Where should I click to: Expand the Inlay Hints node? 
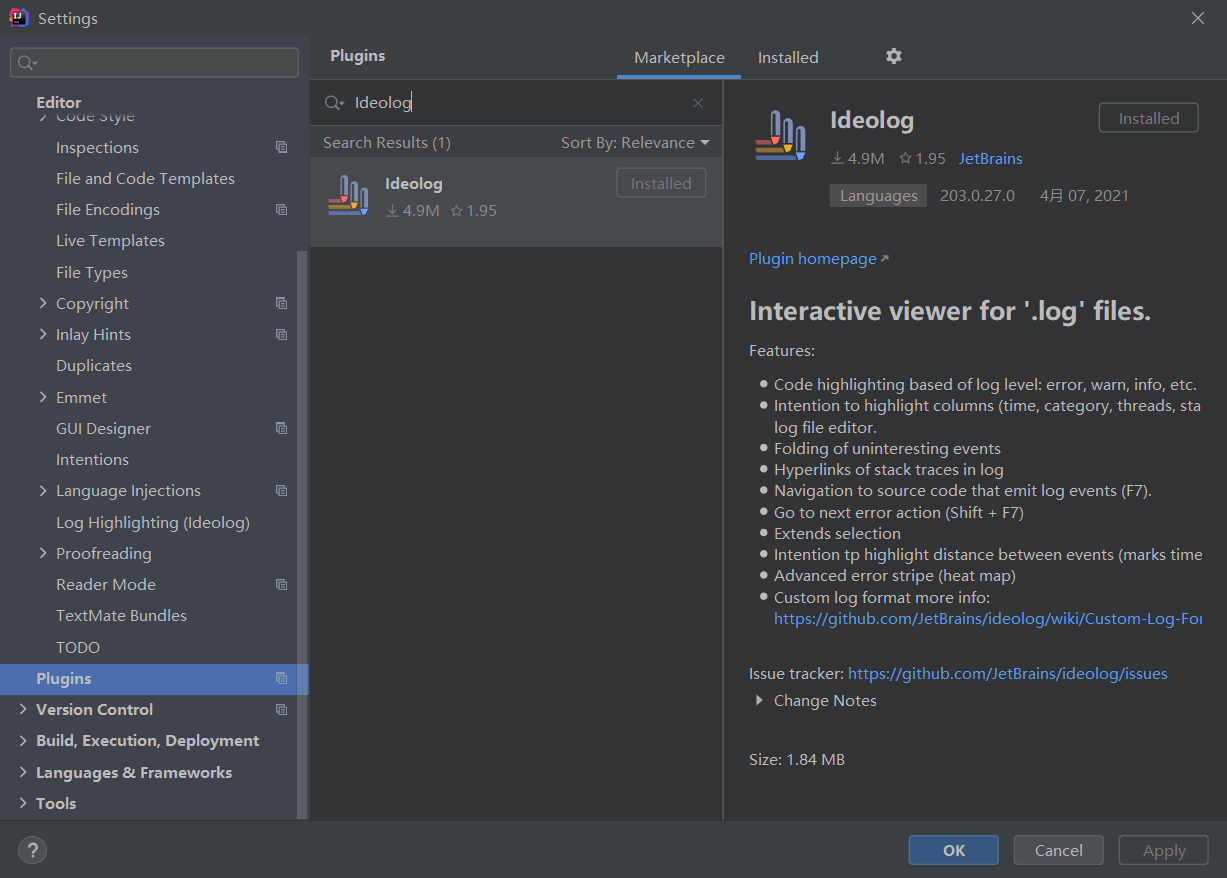tap(43, 334)
